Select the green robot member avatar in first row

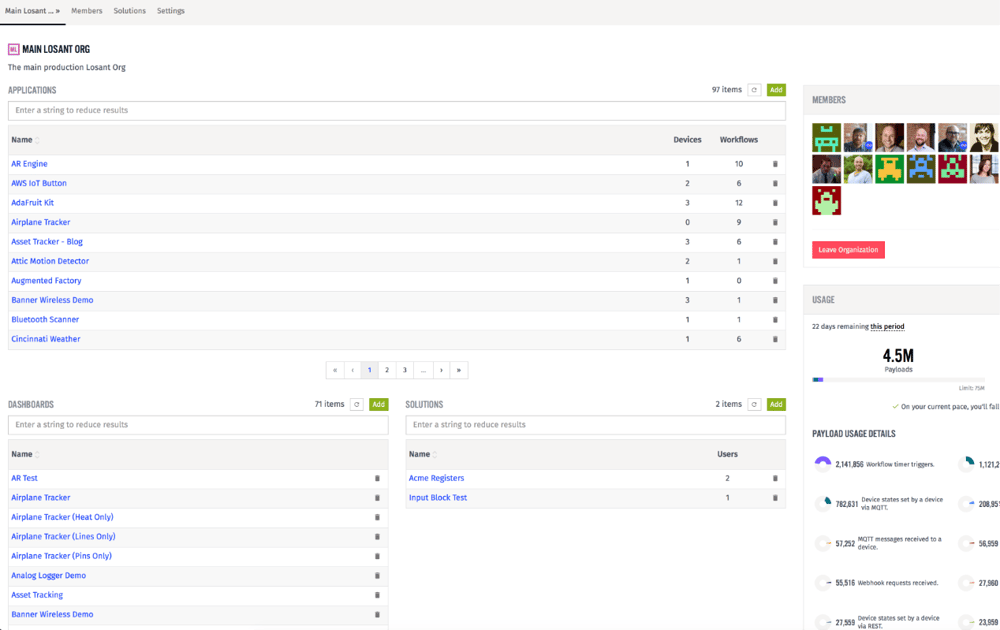click(827, 138)
